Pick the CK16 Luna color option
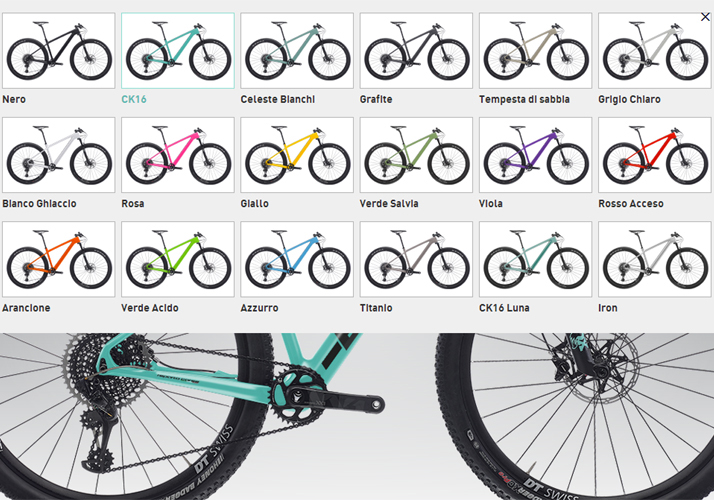Image resolution: width=714 pixels, height=500 pixels. (x=536, y=259)
